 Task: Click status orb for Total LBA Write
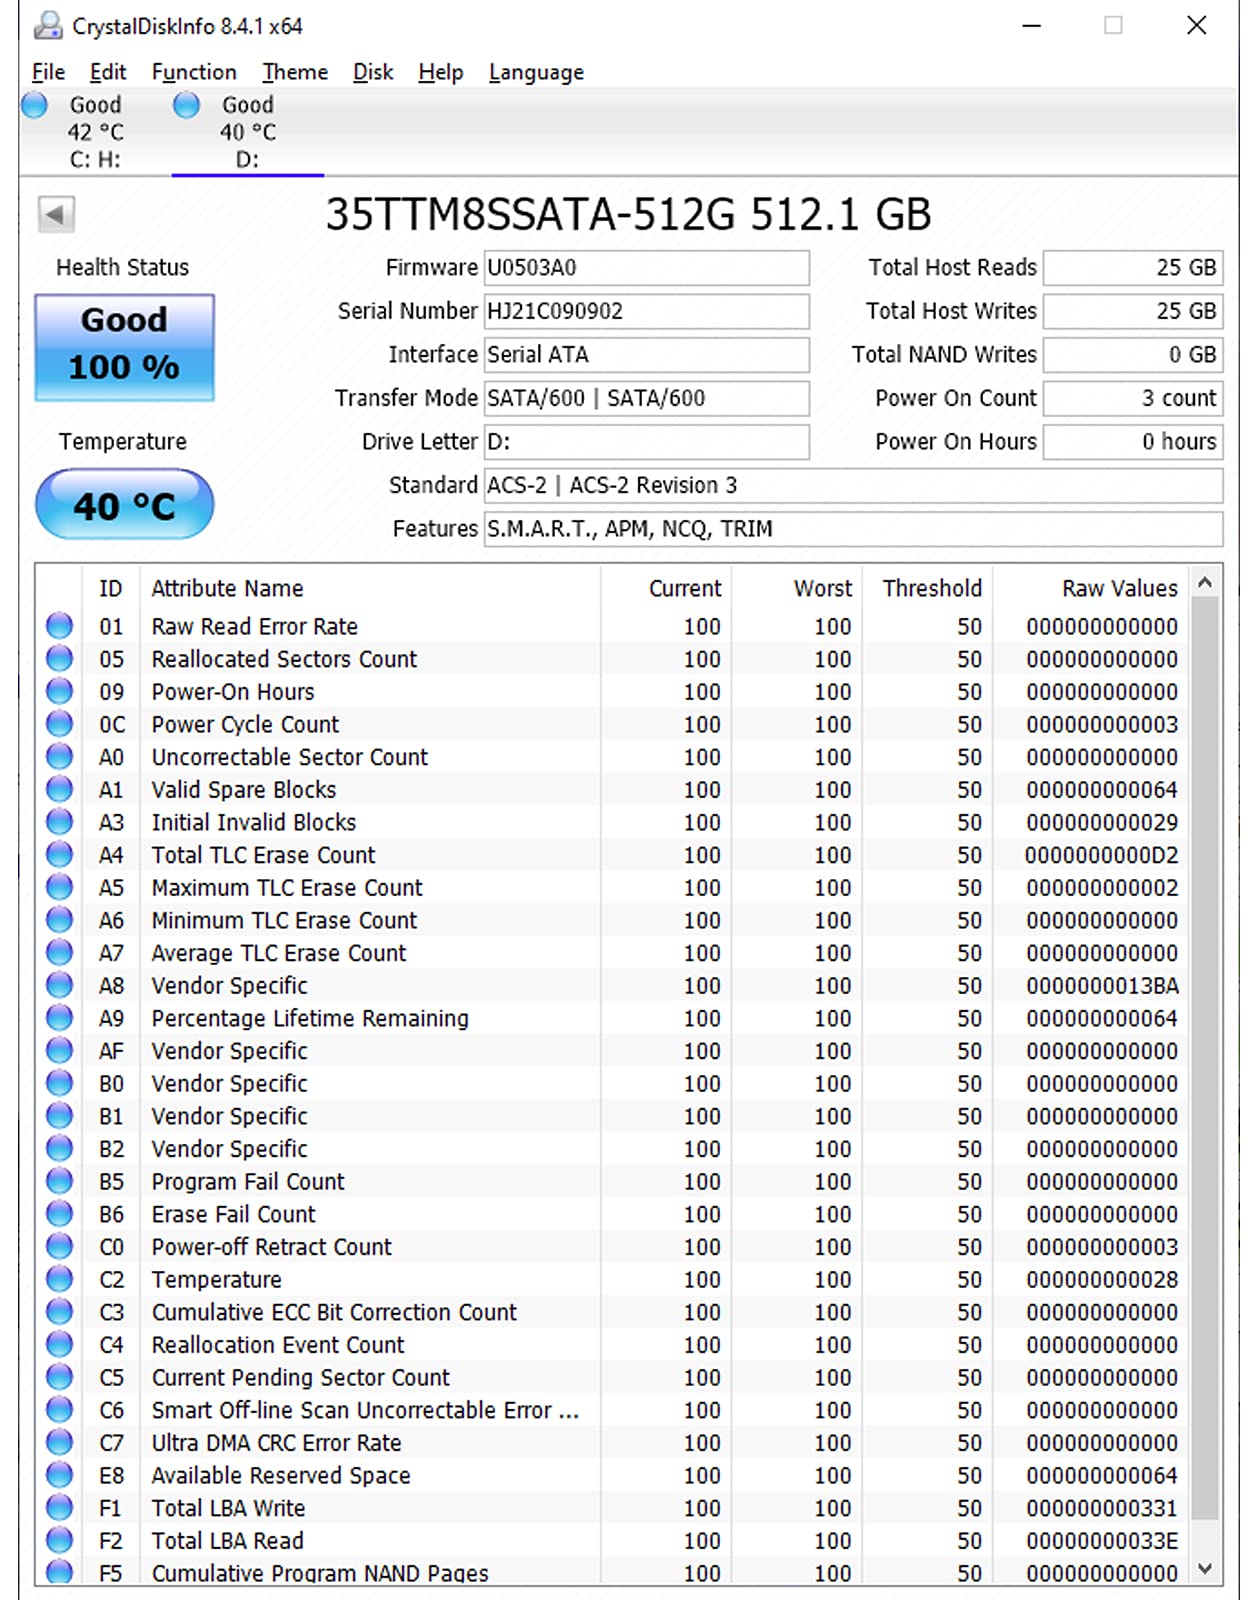pos(60,1508)
